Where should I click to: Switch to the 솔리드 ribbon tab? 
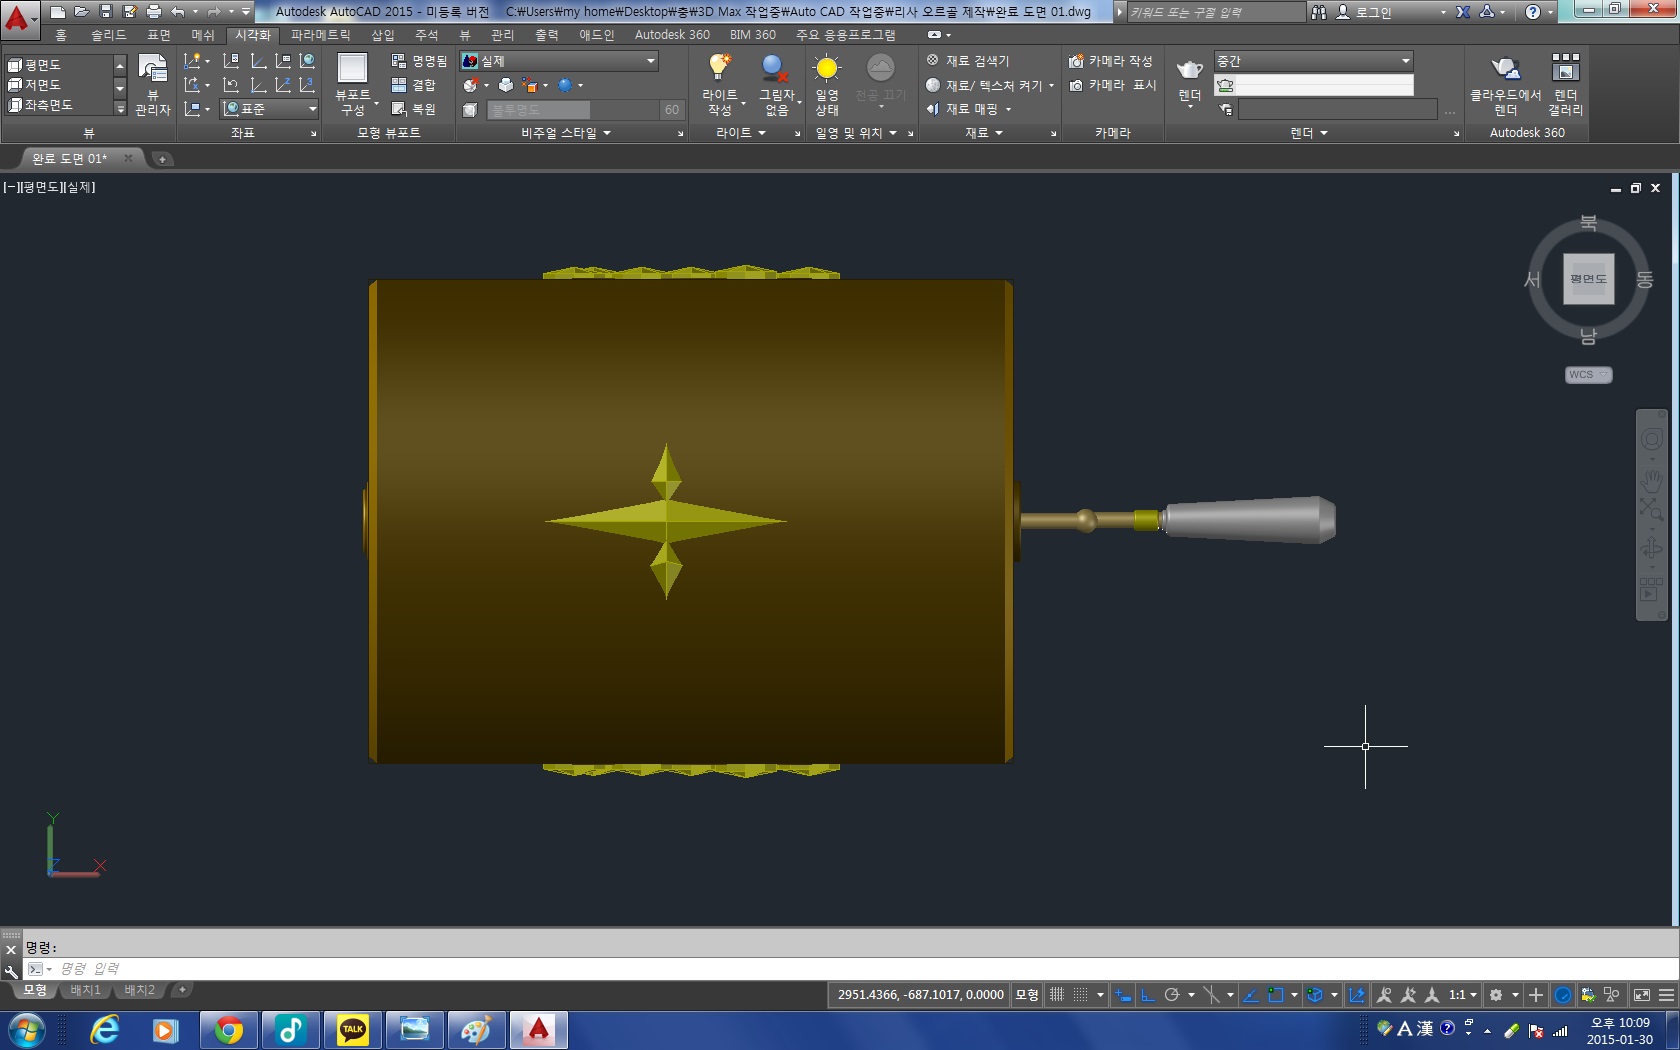[x=108, y=35]
